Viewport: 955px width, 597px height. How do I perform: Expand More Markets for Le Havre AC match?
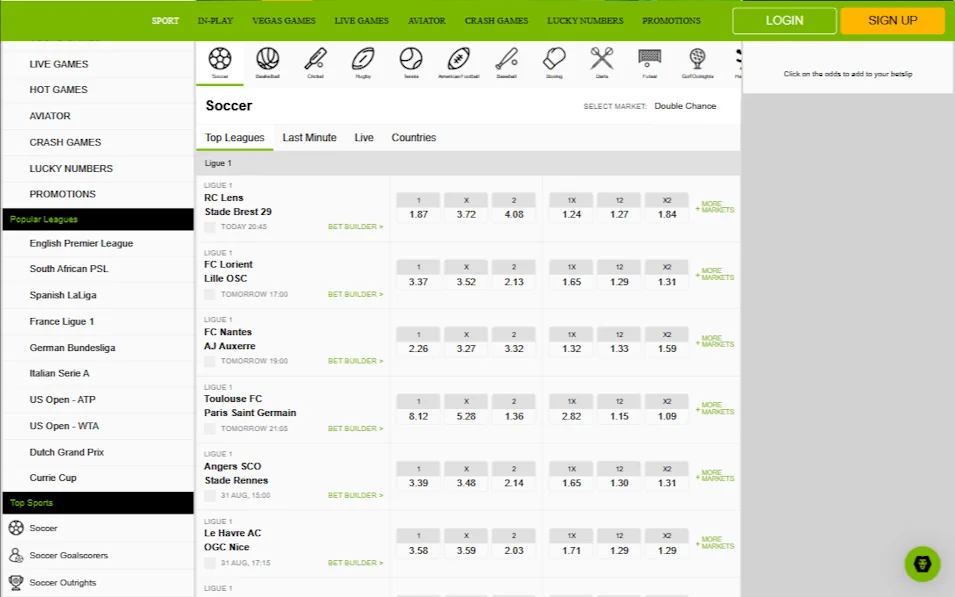tap(715, 543)
